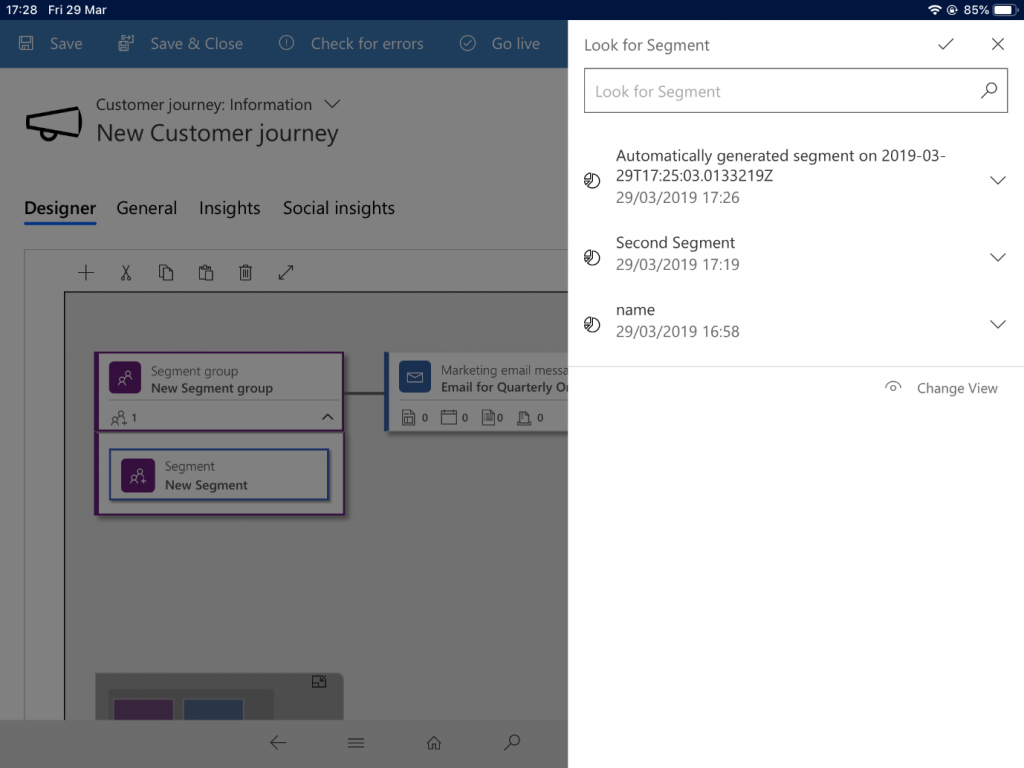Confirm segment selection with the checkmark
Viewport: 1024px width, 768px height.
point(945,44)
